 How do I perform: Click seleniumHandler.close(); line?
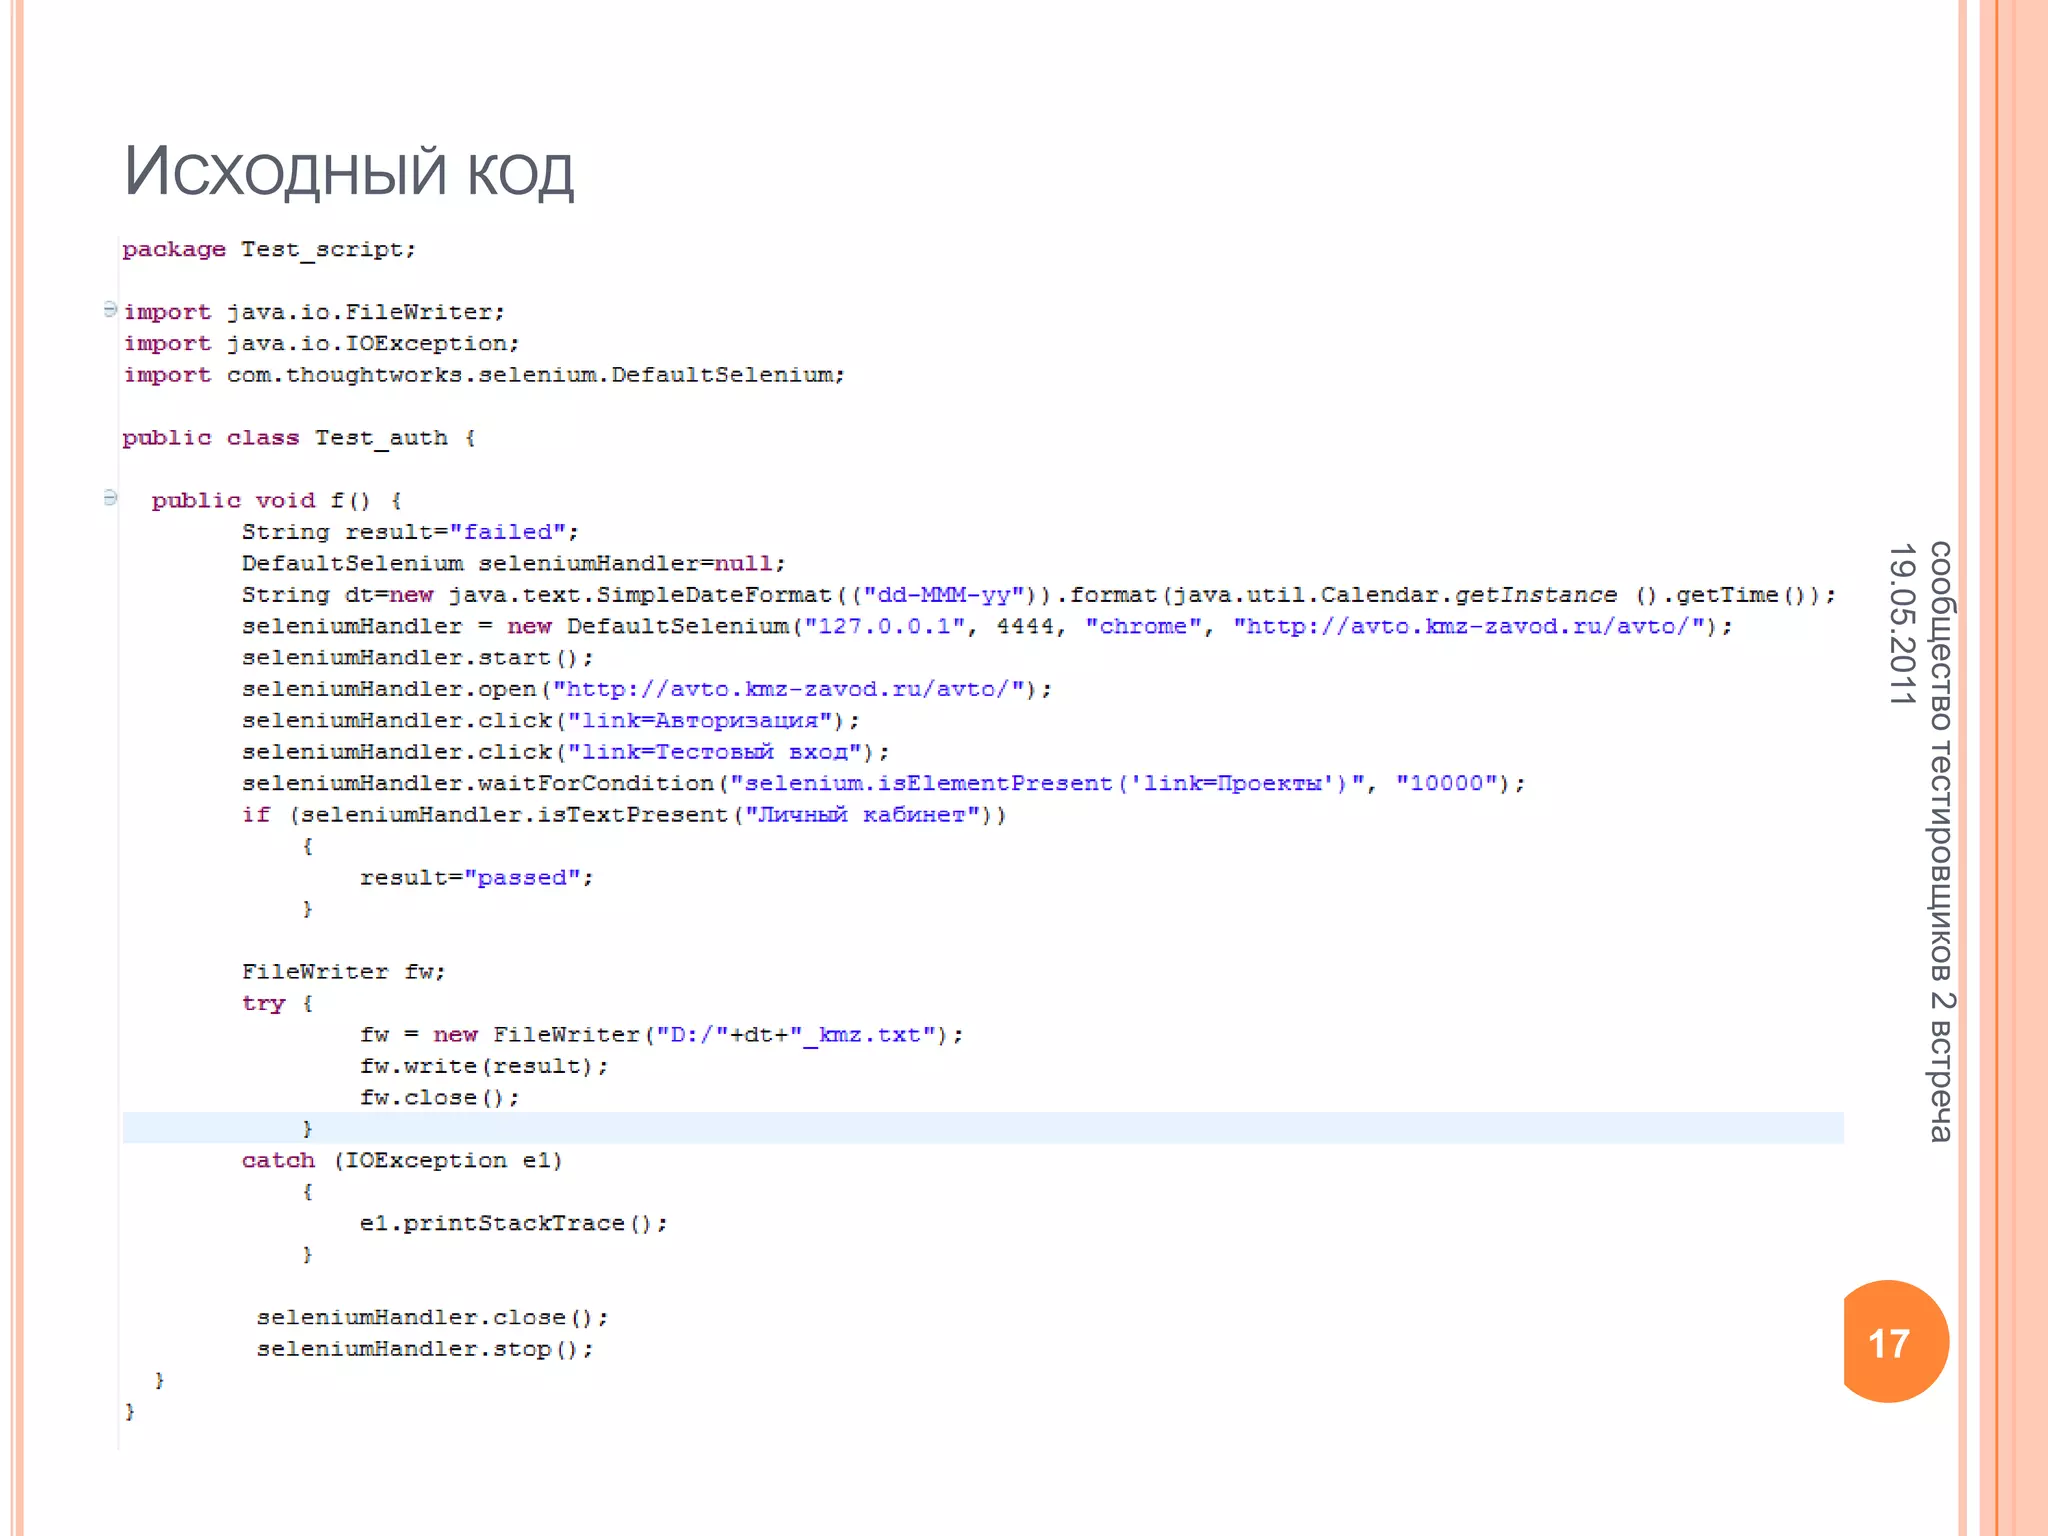432,1317
